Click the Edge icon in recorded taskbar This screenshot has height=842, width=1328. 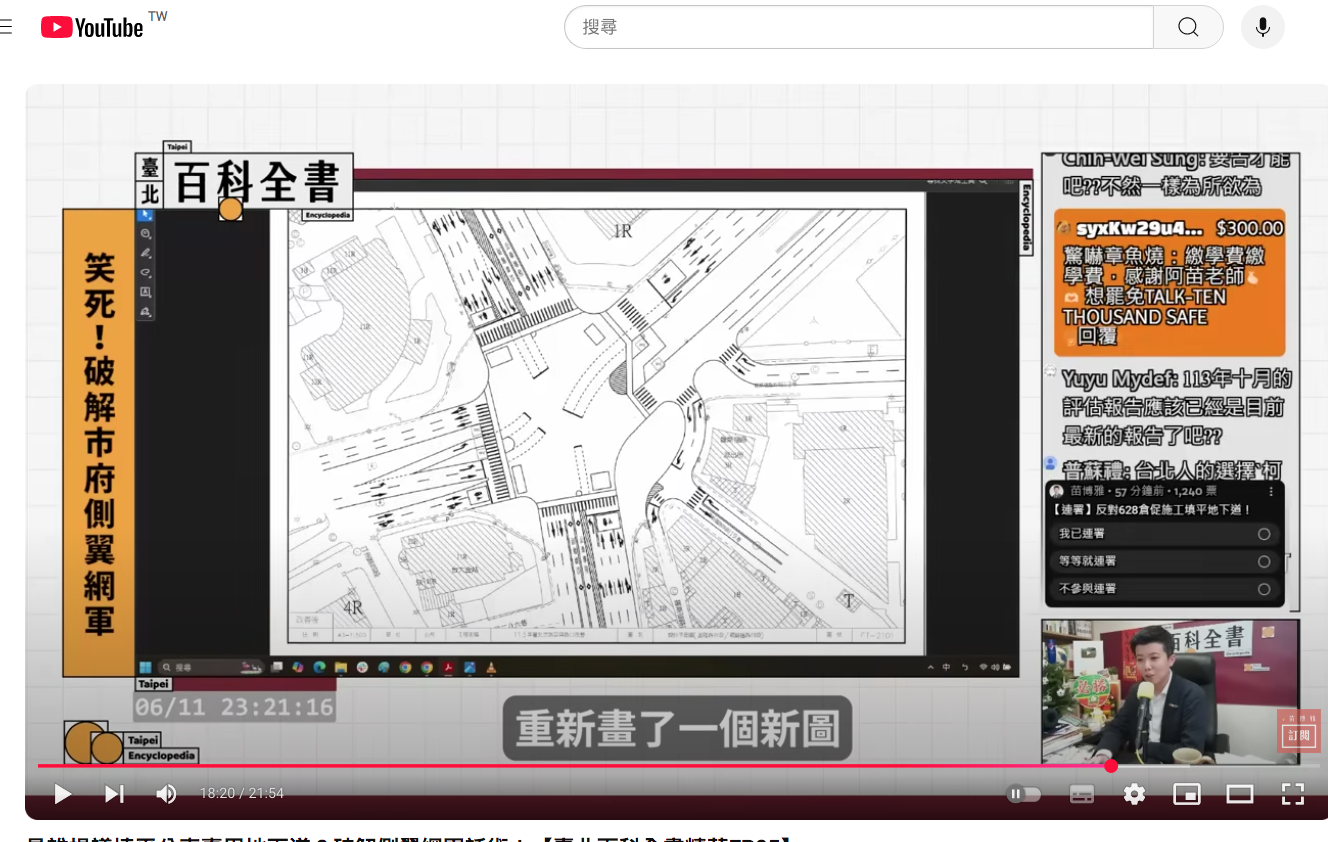pyautogui.click(x=319, y=667)
